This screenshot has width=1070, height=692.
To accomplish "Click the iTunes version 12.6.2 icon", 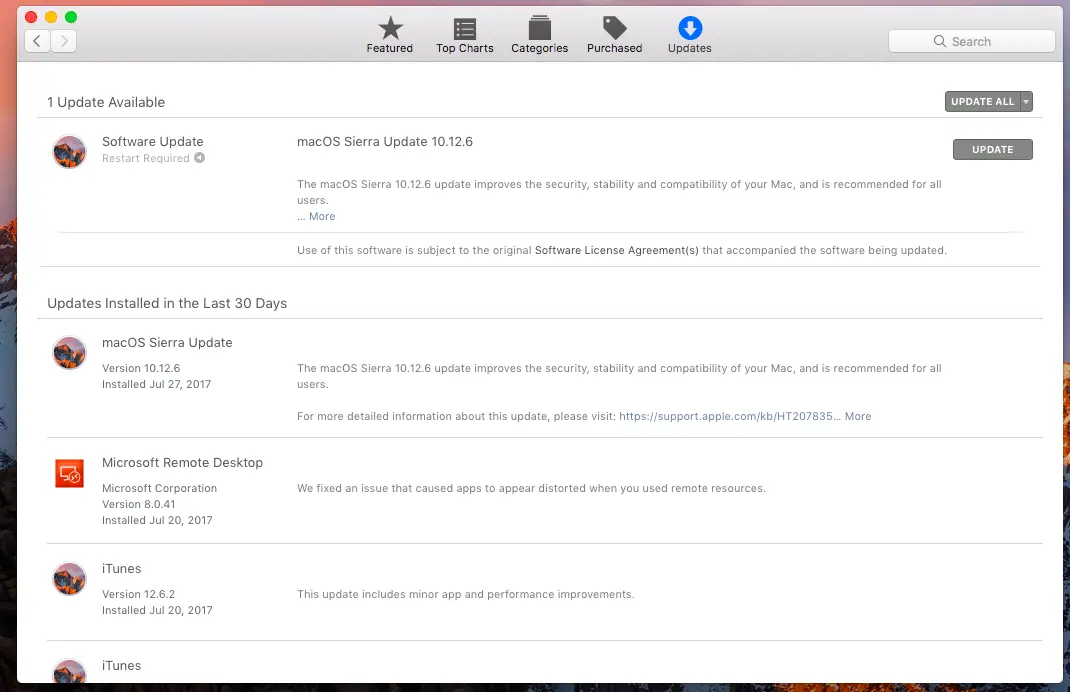I will [70, 579].
